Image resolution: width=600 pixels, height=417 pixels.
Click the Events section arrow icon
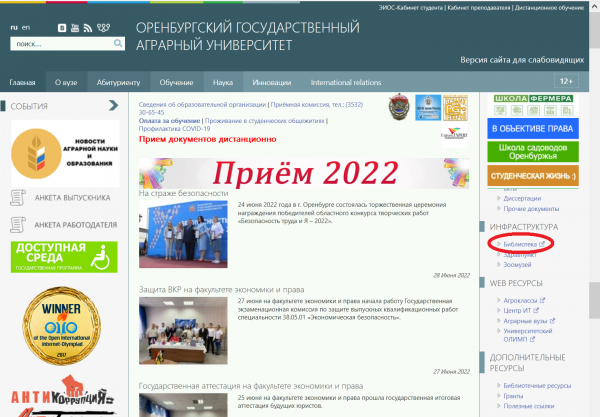point(113,105)
